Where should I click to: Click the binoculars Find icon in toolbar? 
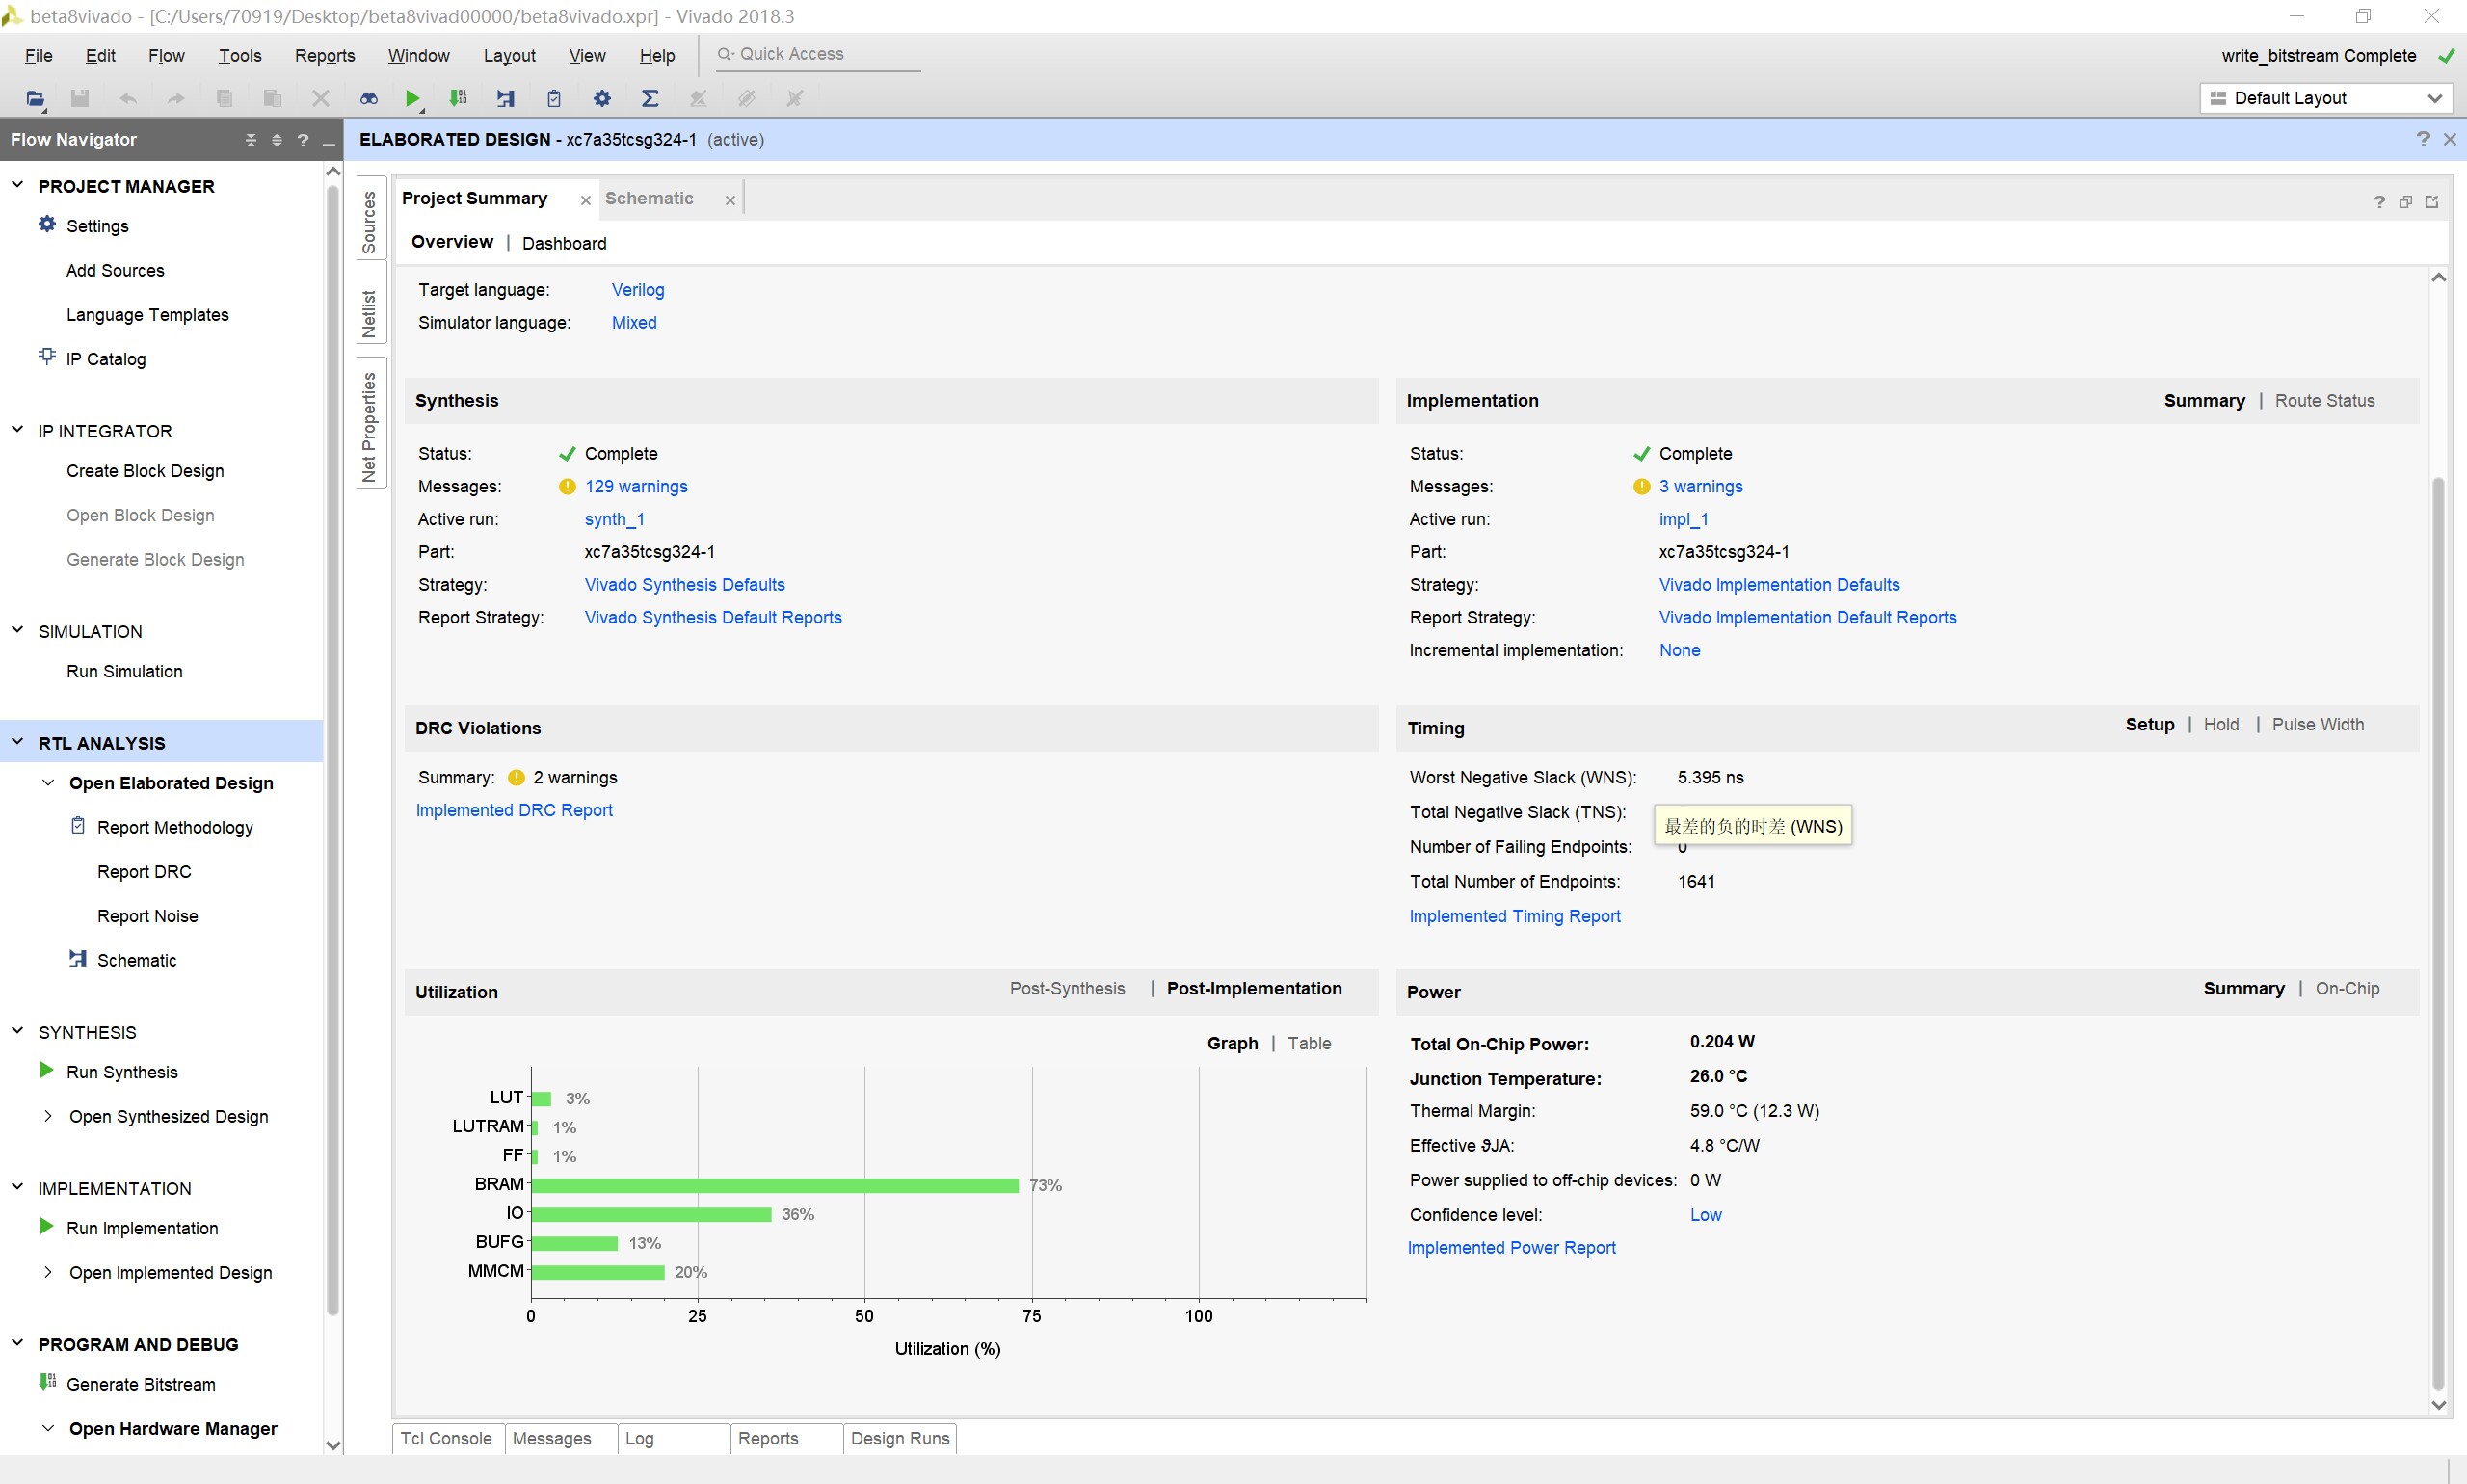pos(369,98)
